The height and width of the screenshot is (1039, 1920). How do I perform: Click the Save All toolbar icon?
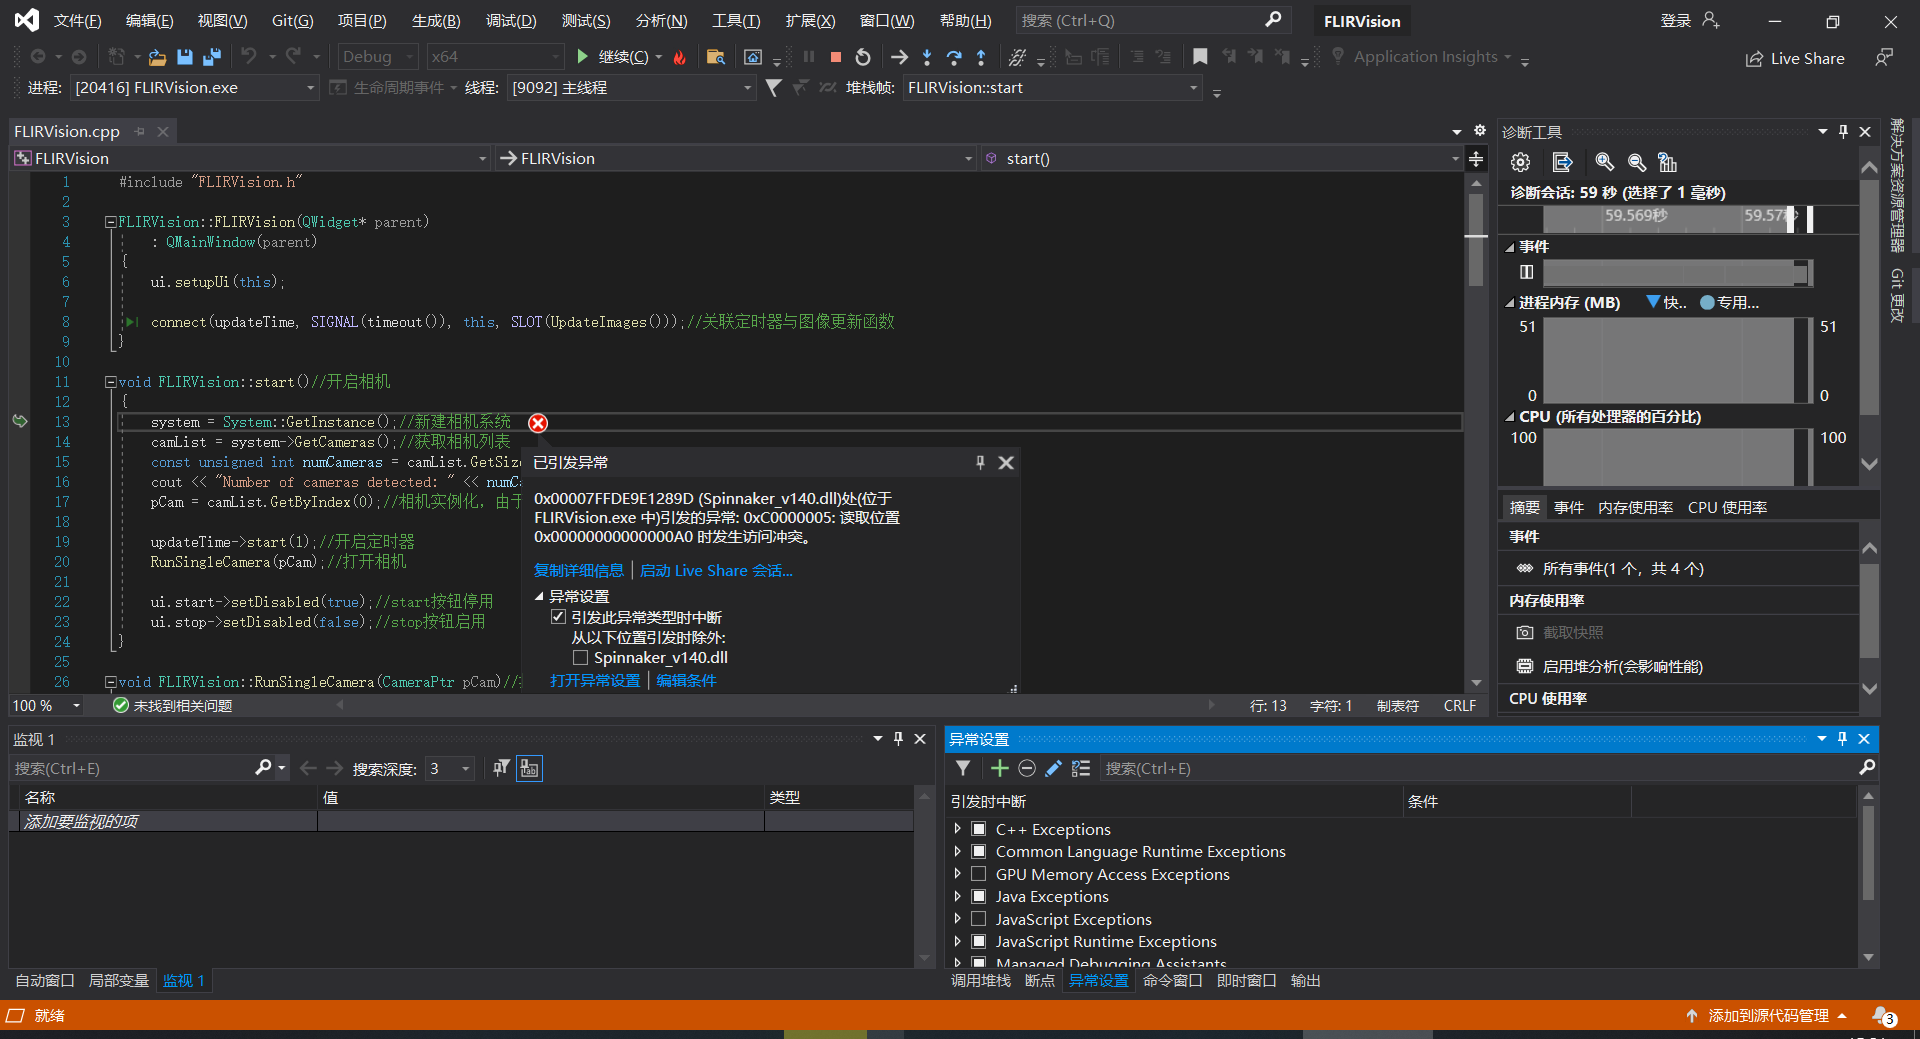click(212, 57)
